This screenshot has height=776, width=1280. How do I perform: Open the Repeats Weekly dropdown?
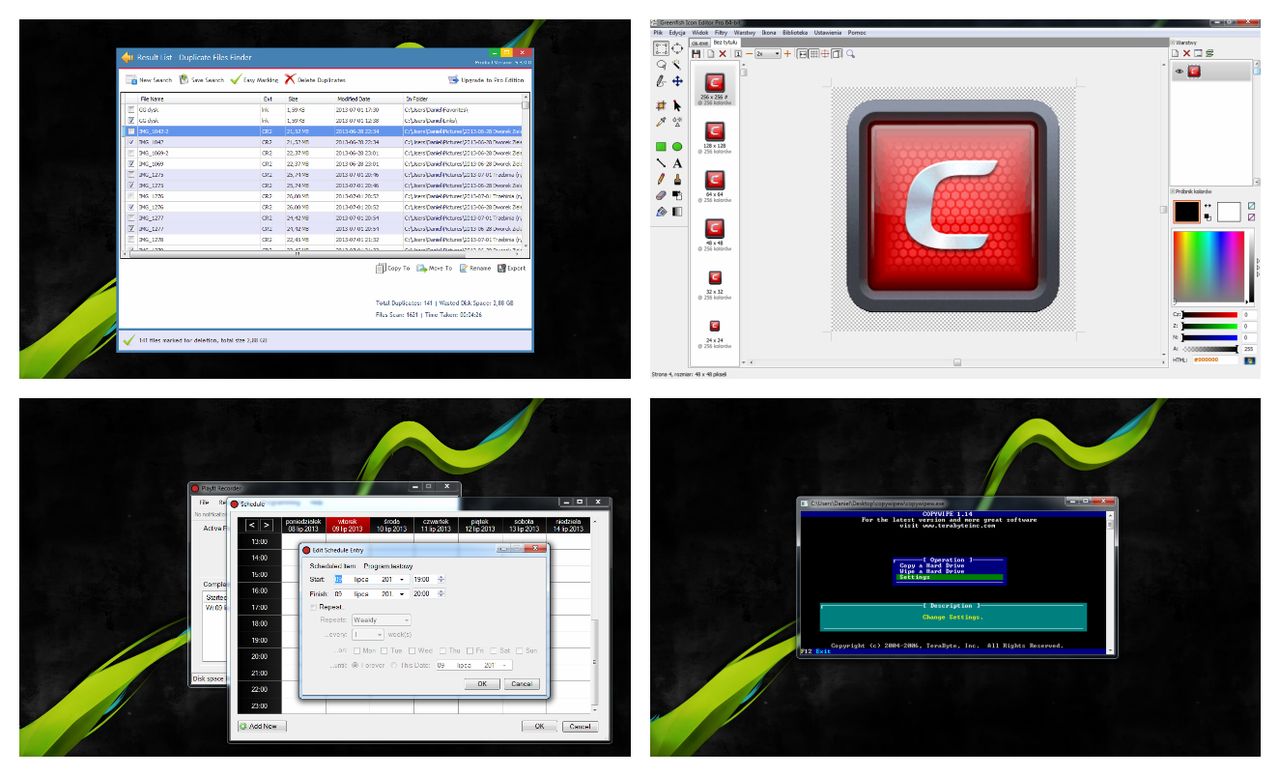tap(381, 620)
